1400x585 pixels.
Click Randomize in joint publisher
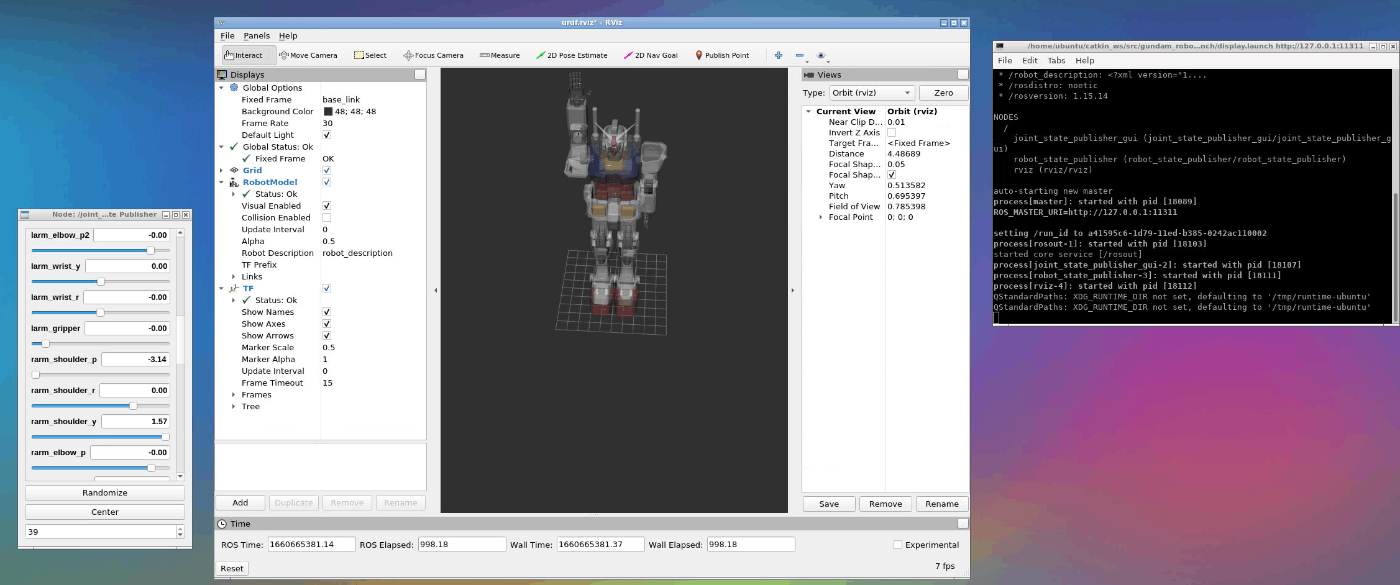[105, 493]
